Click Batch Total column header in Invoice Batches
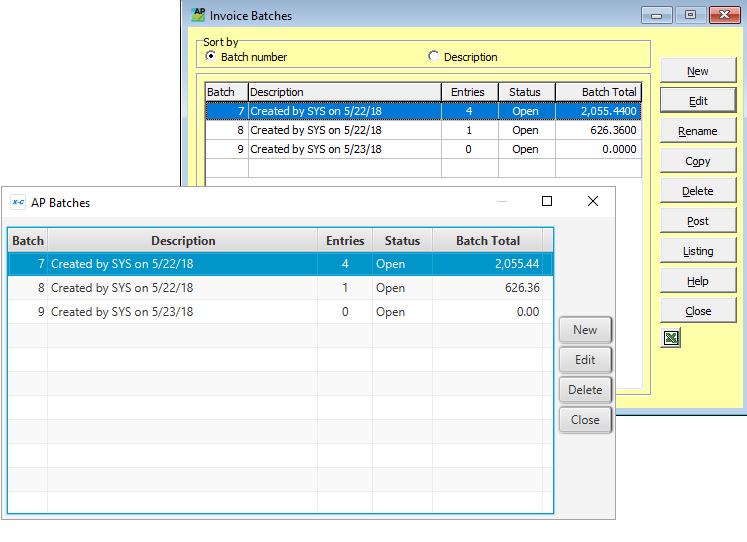 pos(598,92)
